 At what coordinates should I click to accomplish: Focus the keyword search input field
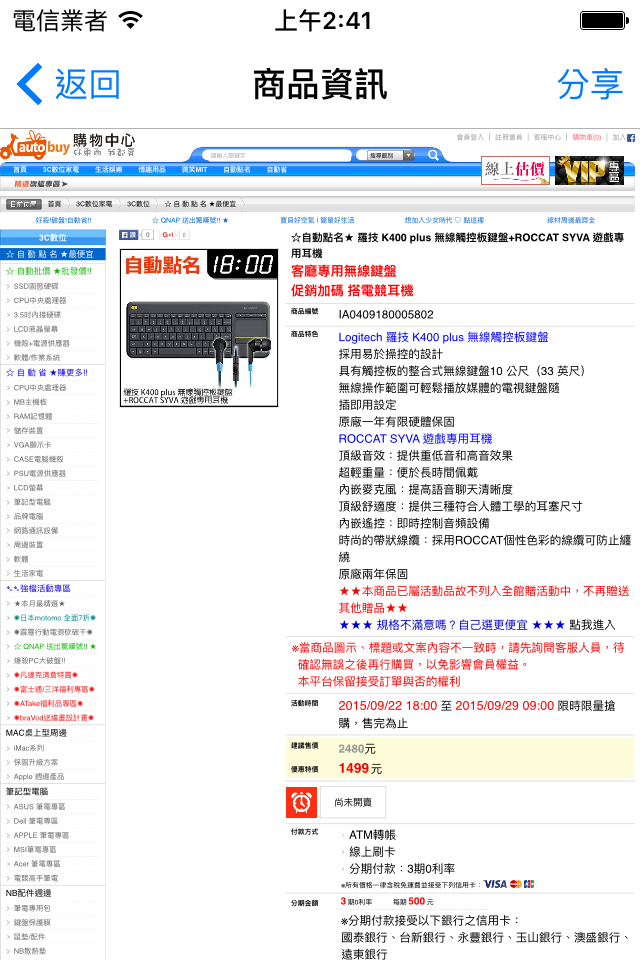277,156
